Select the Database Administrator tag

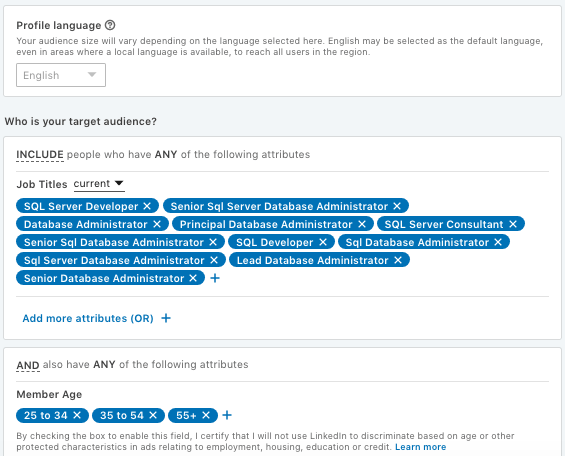pyautogui.click(x=86, y=224)
